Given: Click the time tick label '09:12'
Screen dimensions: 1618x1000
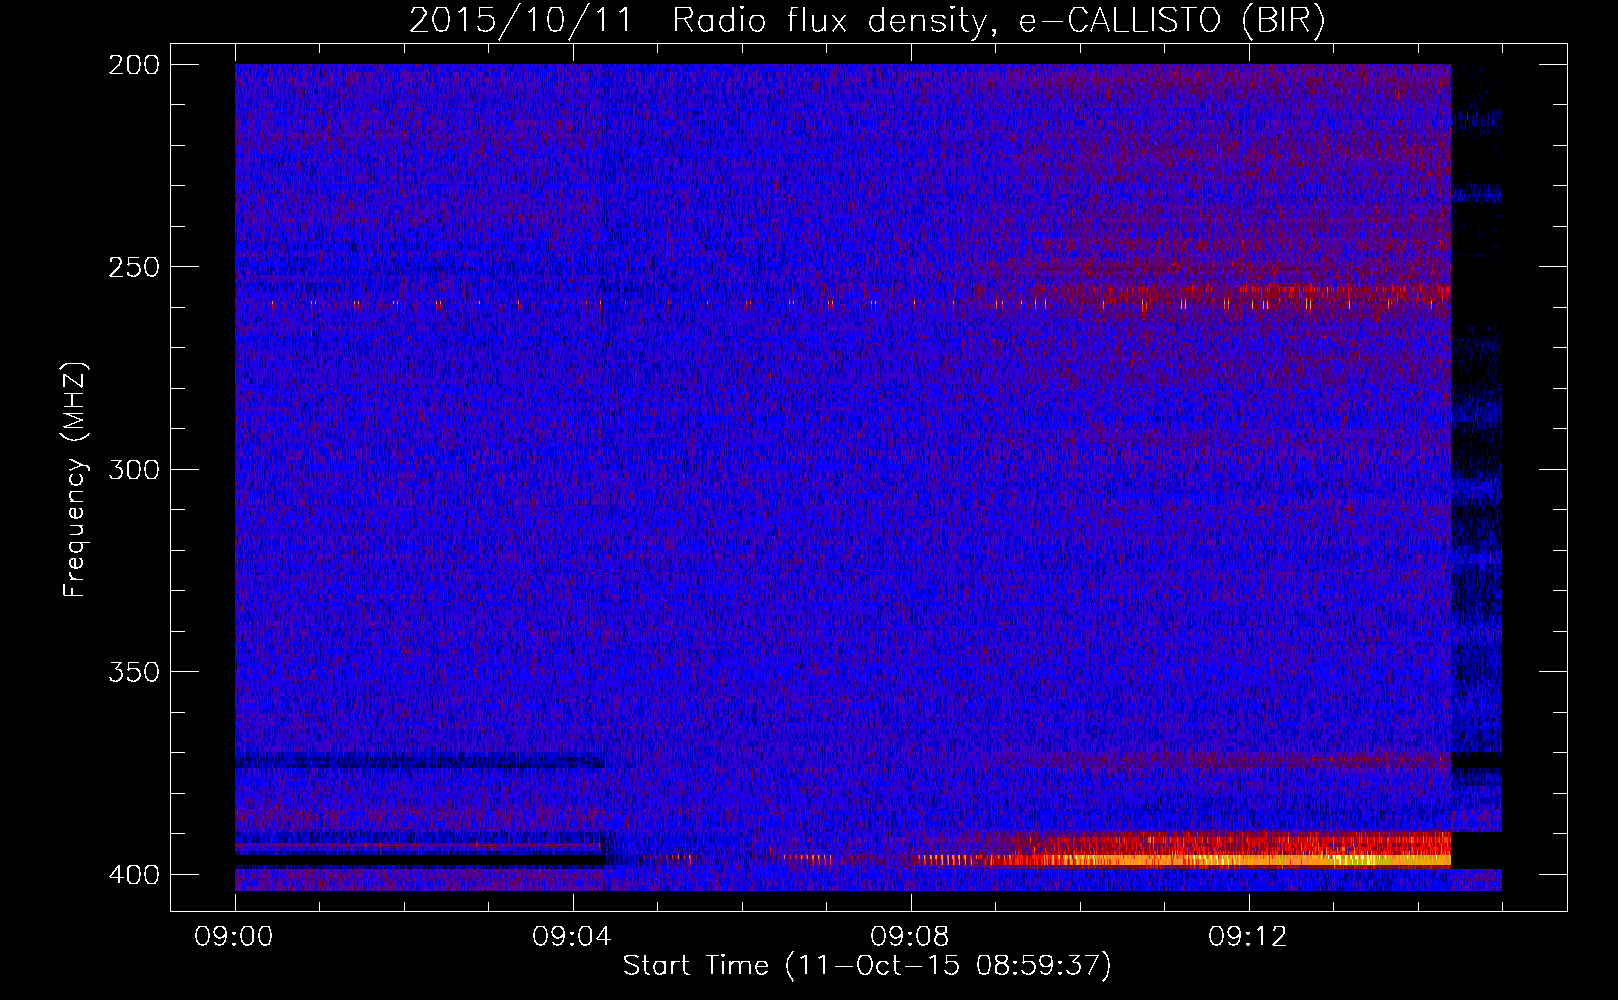Looking at the screenshot, I should (x=1249, y=936).
